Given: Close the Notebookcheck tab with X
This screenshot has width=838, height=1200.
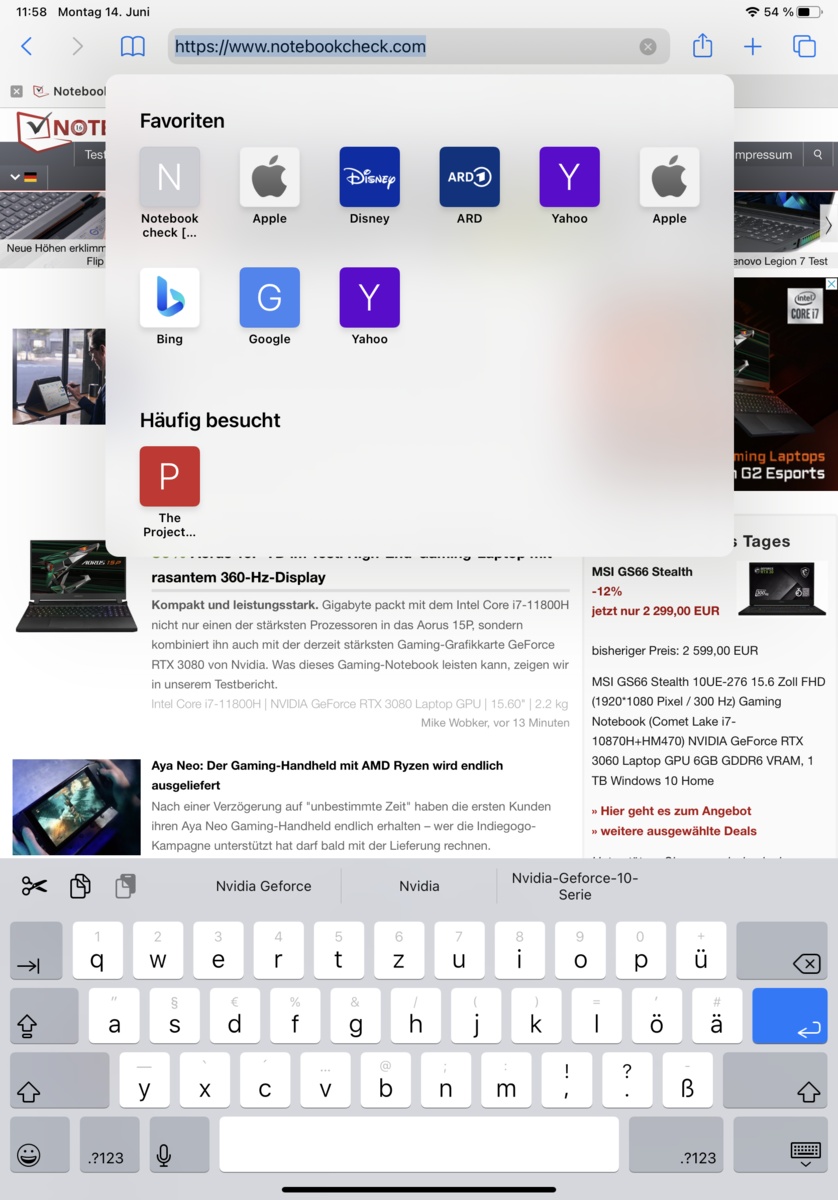Looking at the screenshot, I should [x=16, y=91].
